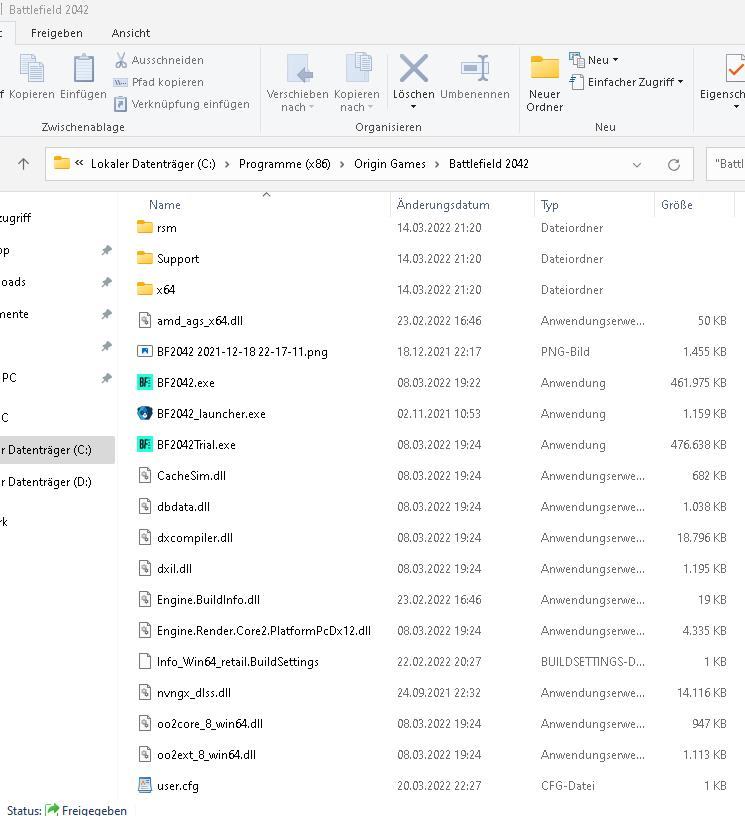Click Origin Games breadcrumb
The image size is (745, 816).
(x=390, y=164)
